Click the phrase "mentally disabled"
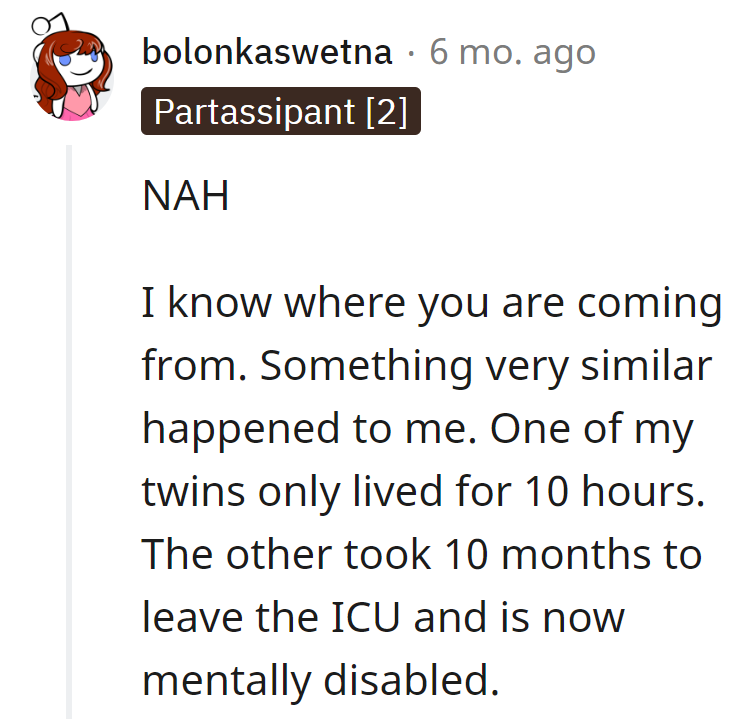742x719 pixels. (320, 680)
